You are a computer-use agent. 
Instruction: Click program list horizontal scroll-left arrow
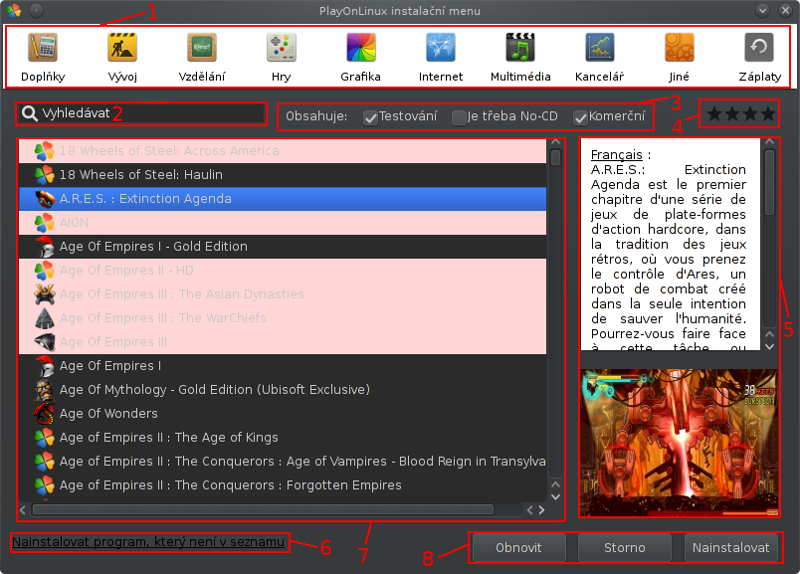23,510
